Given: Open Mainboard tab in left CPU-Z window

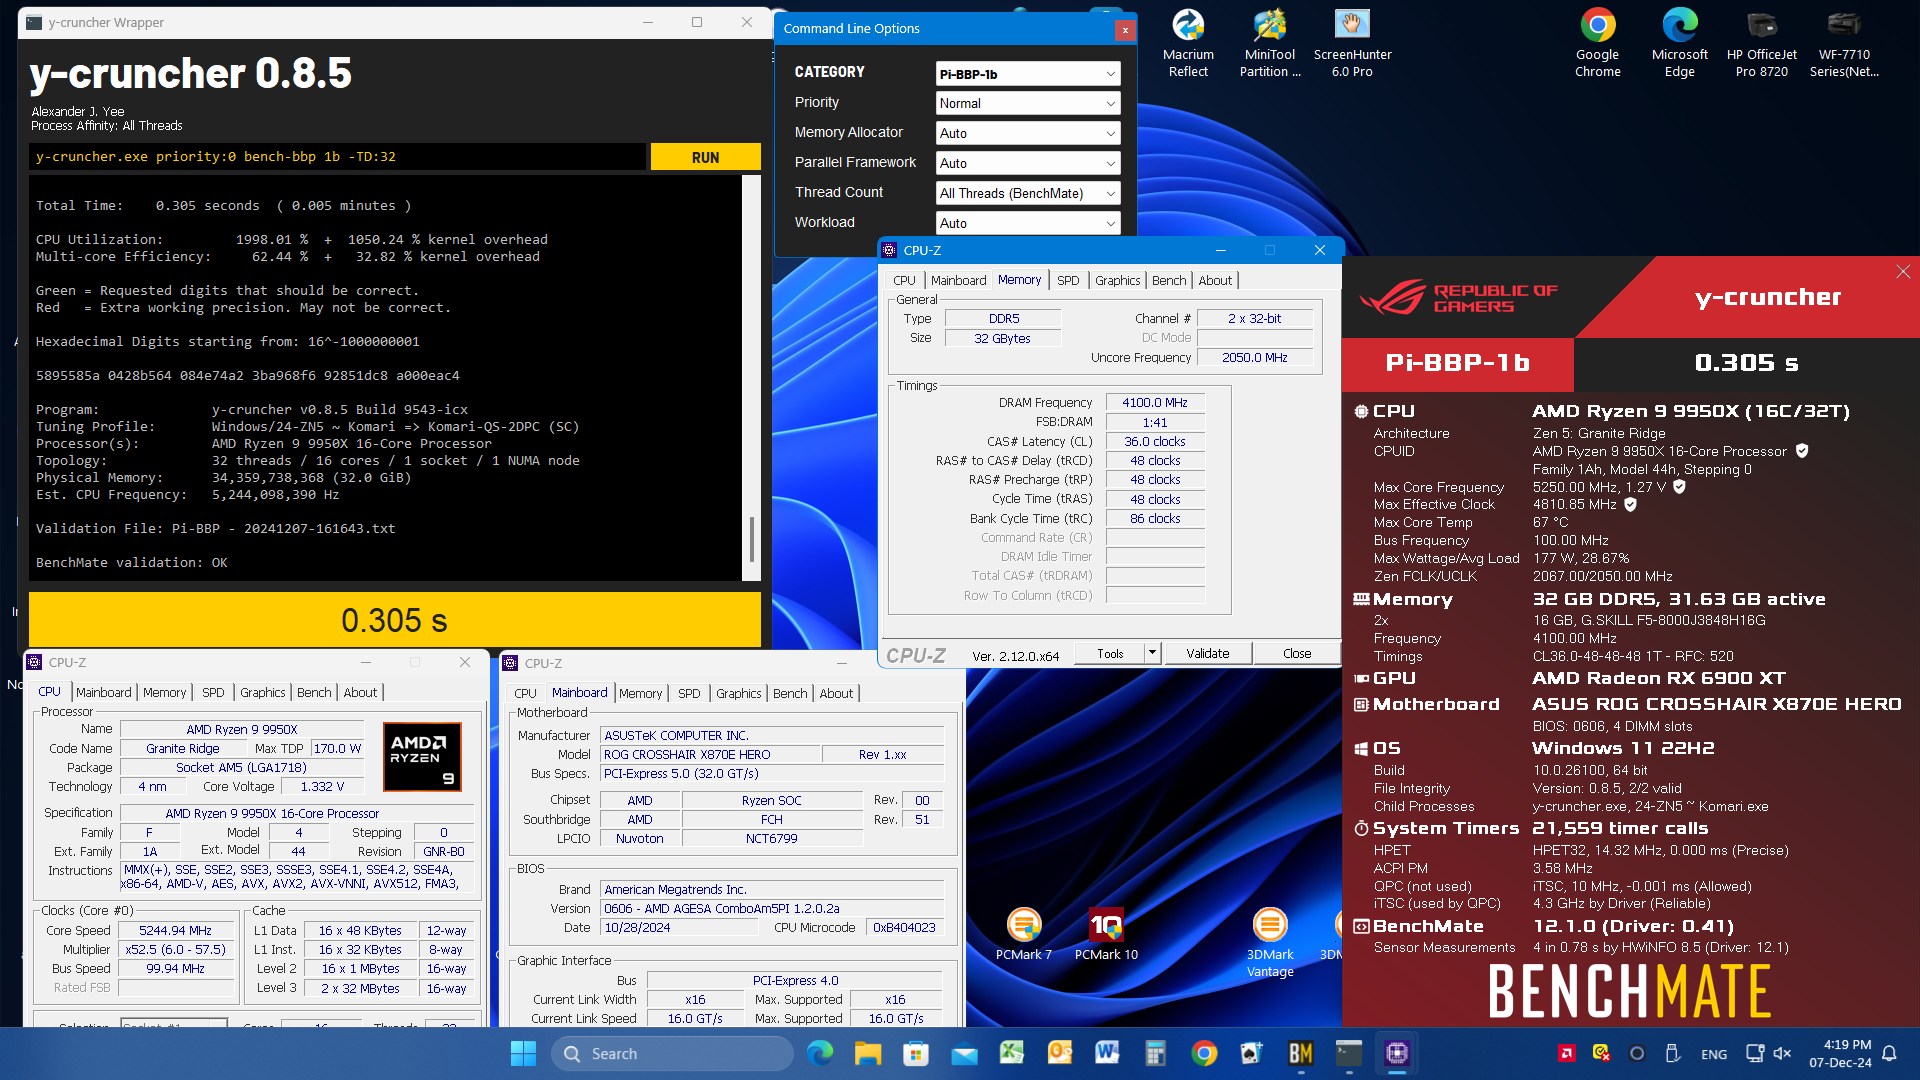Looking at the screenshot, I should coord(104,692).
